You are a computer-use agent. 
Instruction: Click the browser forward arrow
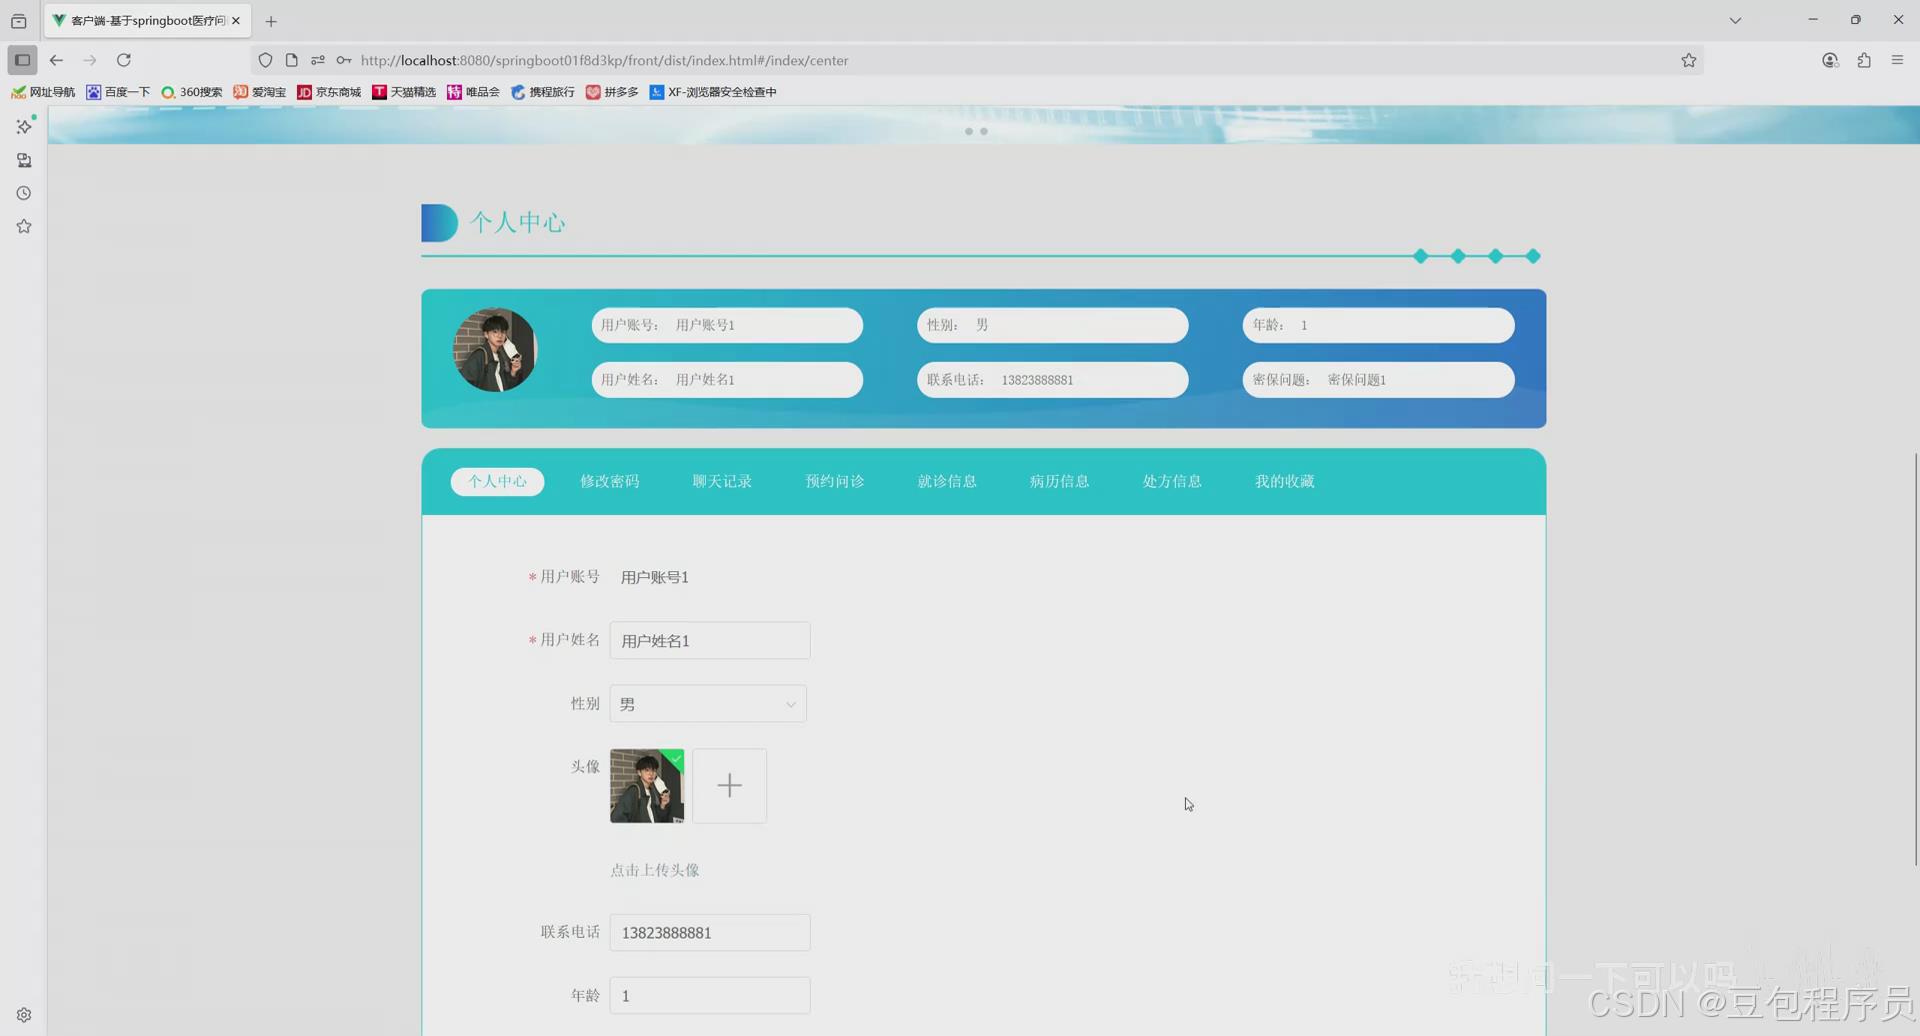coord(90,60)
